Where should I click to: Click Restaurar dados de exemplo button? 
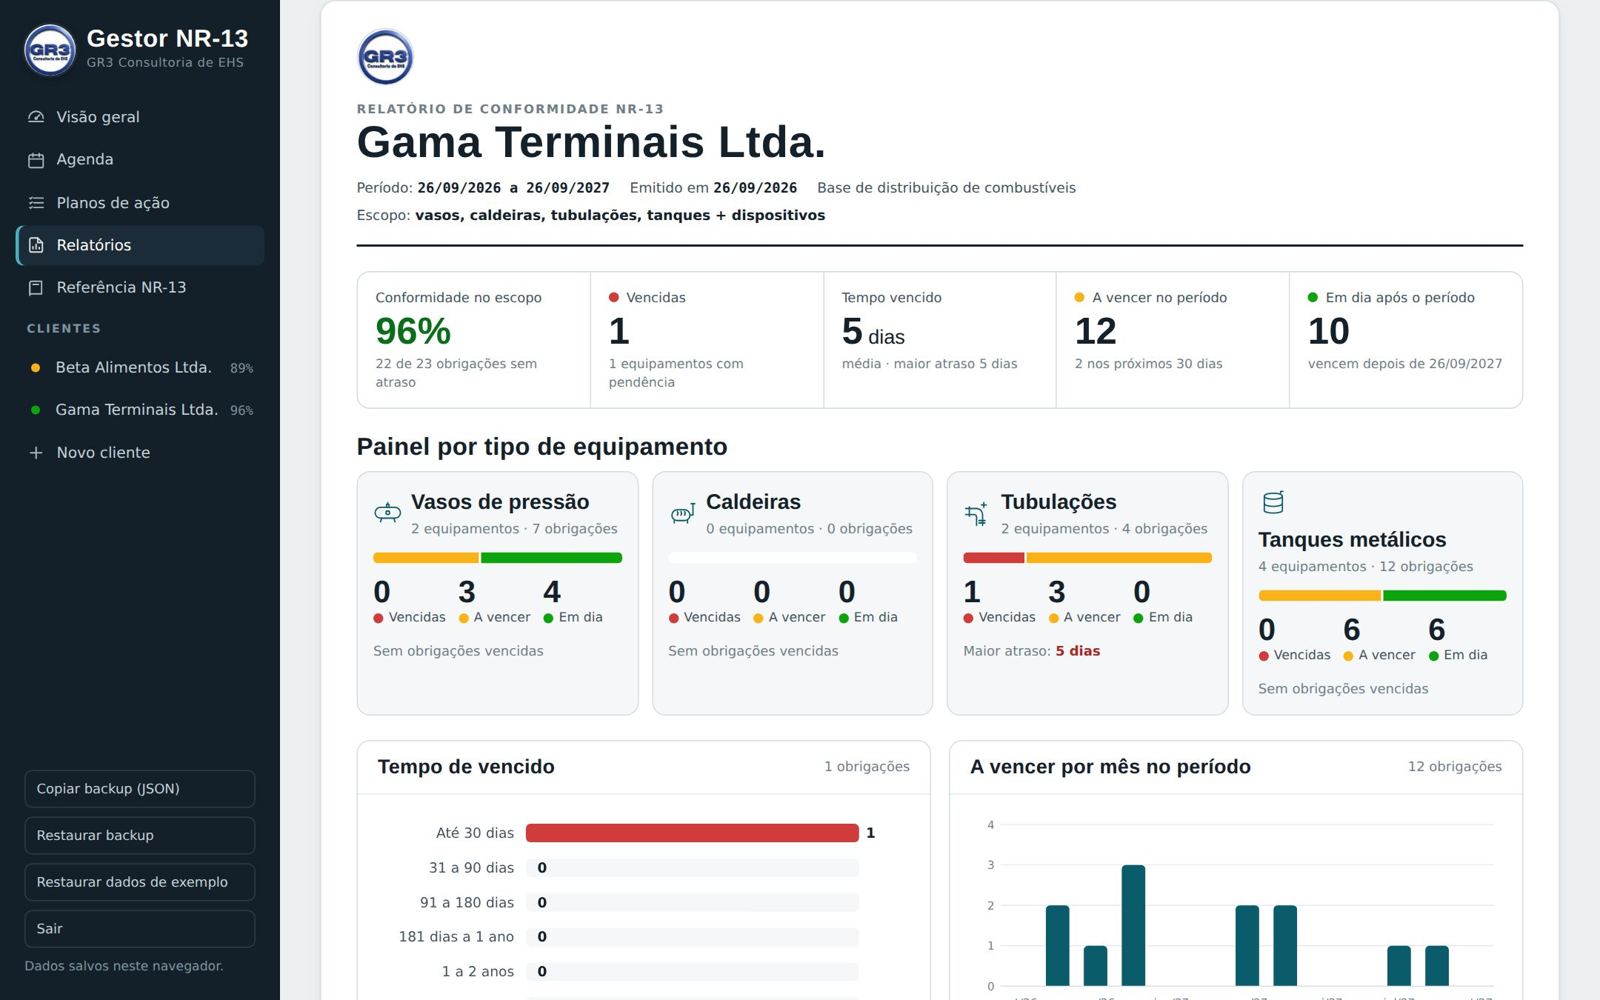click(x=140, y=882)
